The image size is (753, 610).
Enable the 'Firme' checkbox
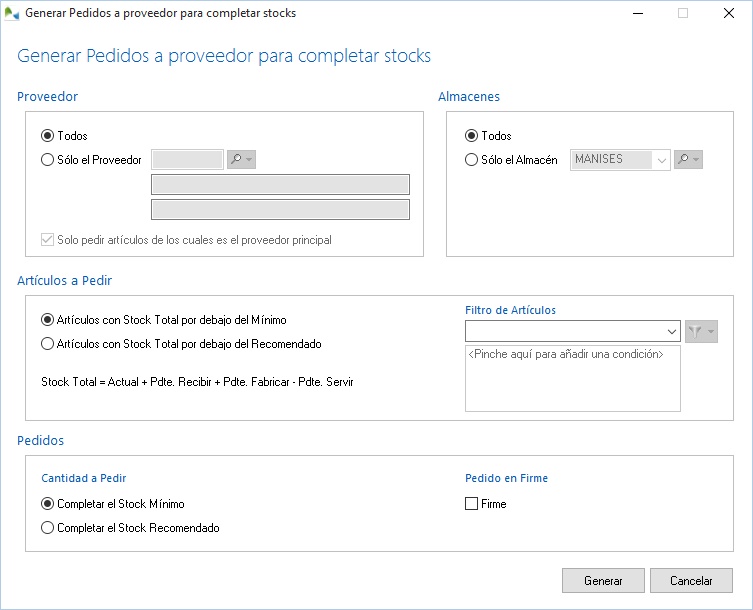tap(472, 504)
